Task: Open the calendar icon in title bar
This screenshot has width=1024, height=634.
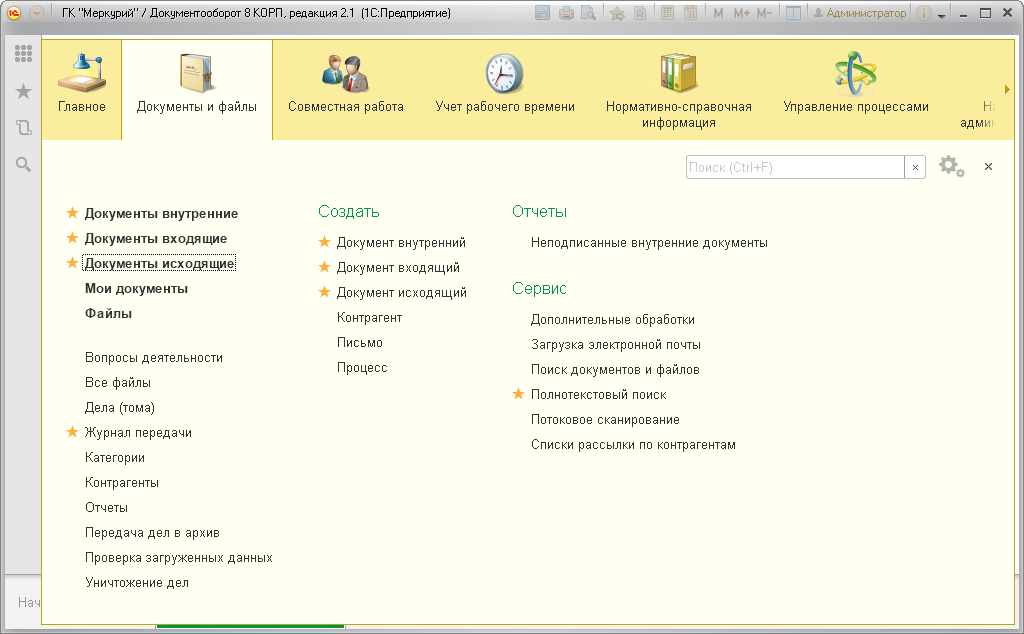Action: [x=690, y=13]
